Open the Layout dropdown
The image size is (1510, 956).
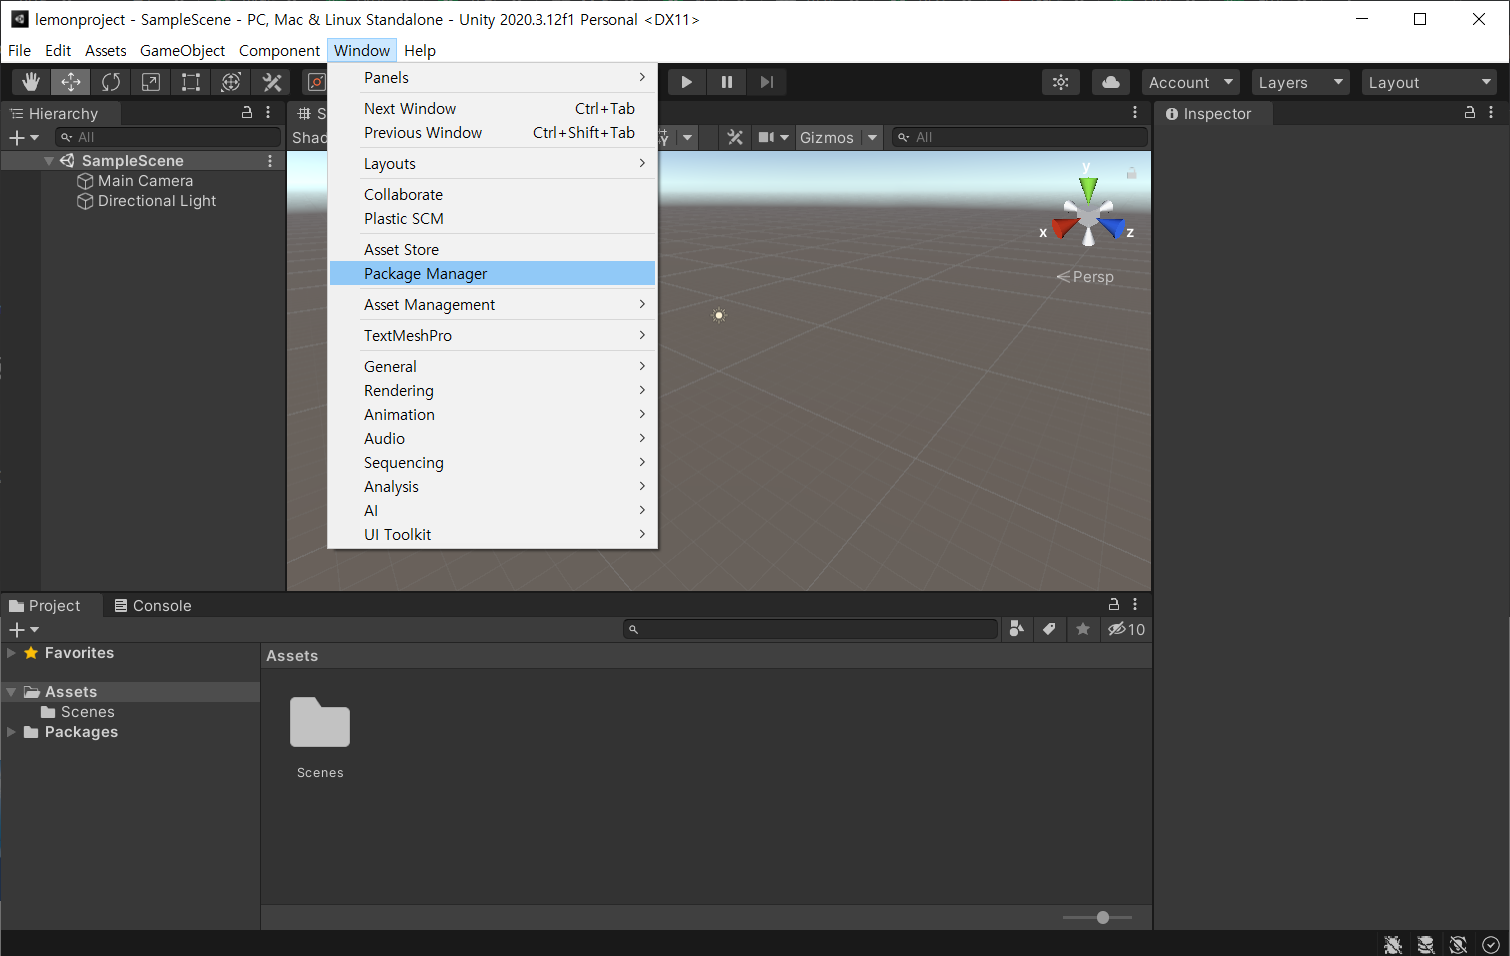tap(1429, 82)
